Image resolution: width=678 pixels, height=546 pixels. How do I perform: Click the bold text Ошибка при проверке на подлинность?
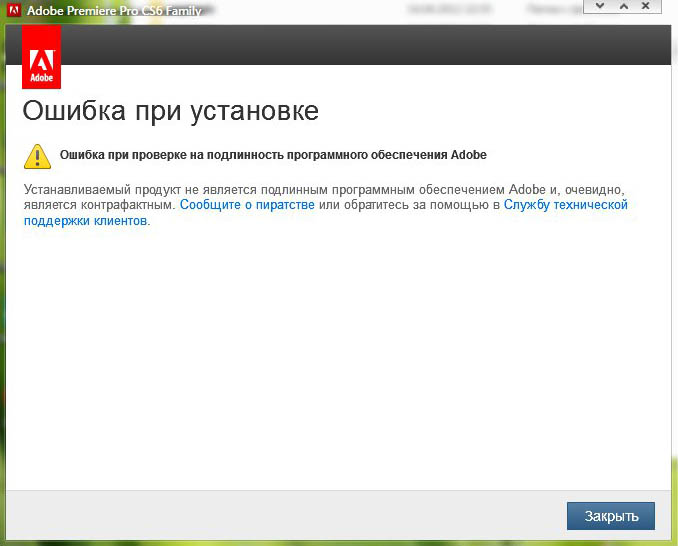(x=172, y=155)
